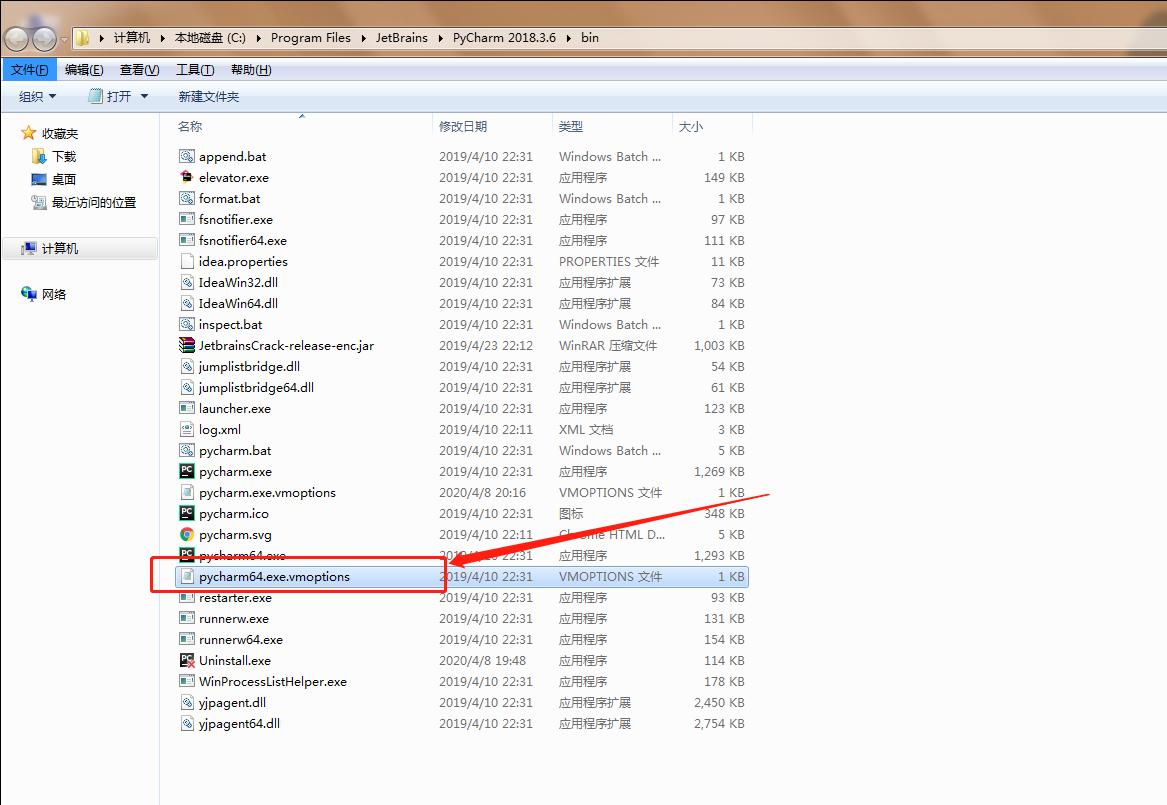Viewport: 1167px width, 805px height.
Task: Click the elevator.exe file icon
Action: (x=186, y=177)
